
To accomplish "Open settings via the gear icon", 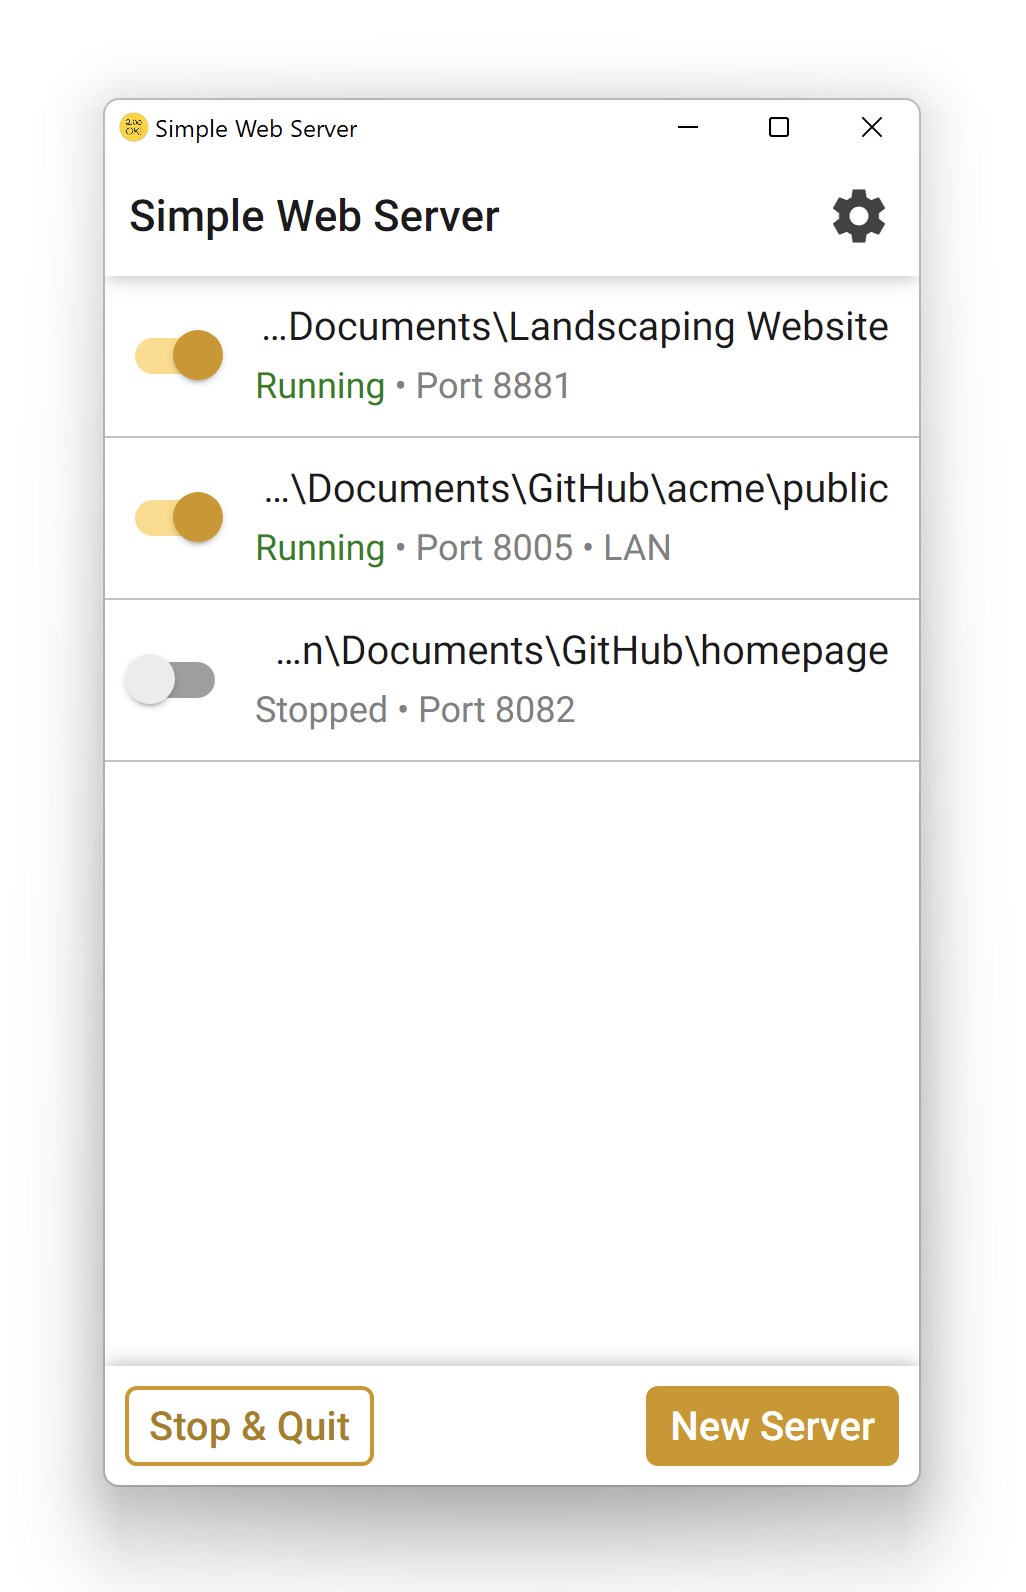I will pyautogui.click(x=858, y=216).
